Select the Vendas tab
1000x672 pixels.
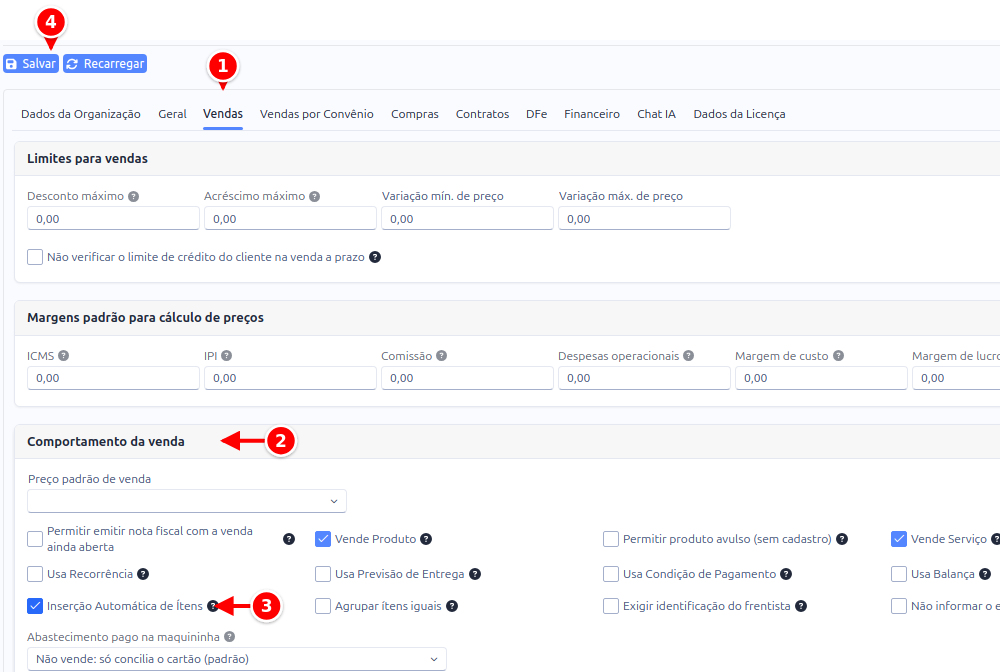223,114
